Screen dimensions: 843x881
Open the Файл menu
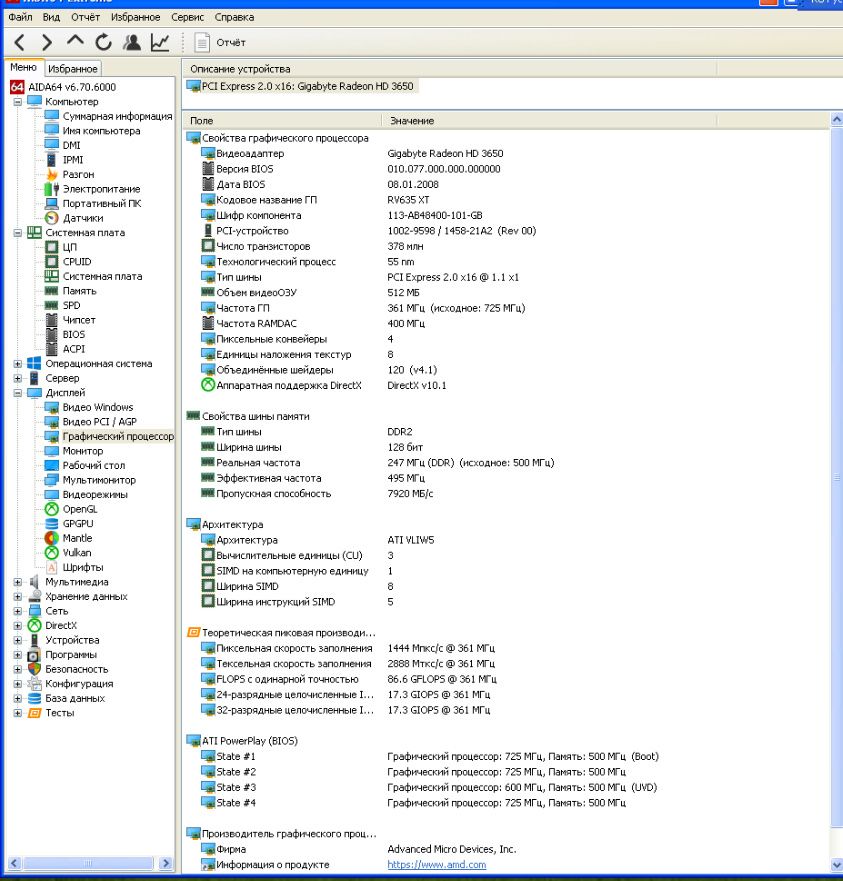[20, 17]
